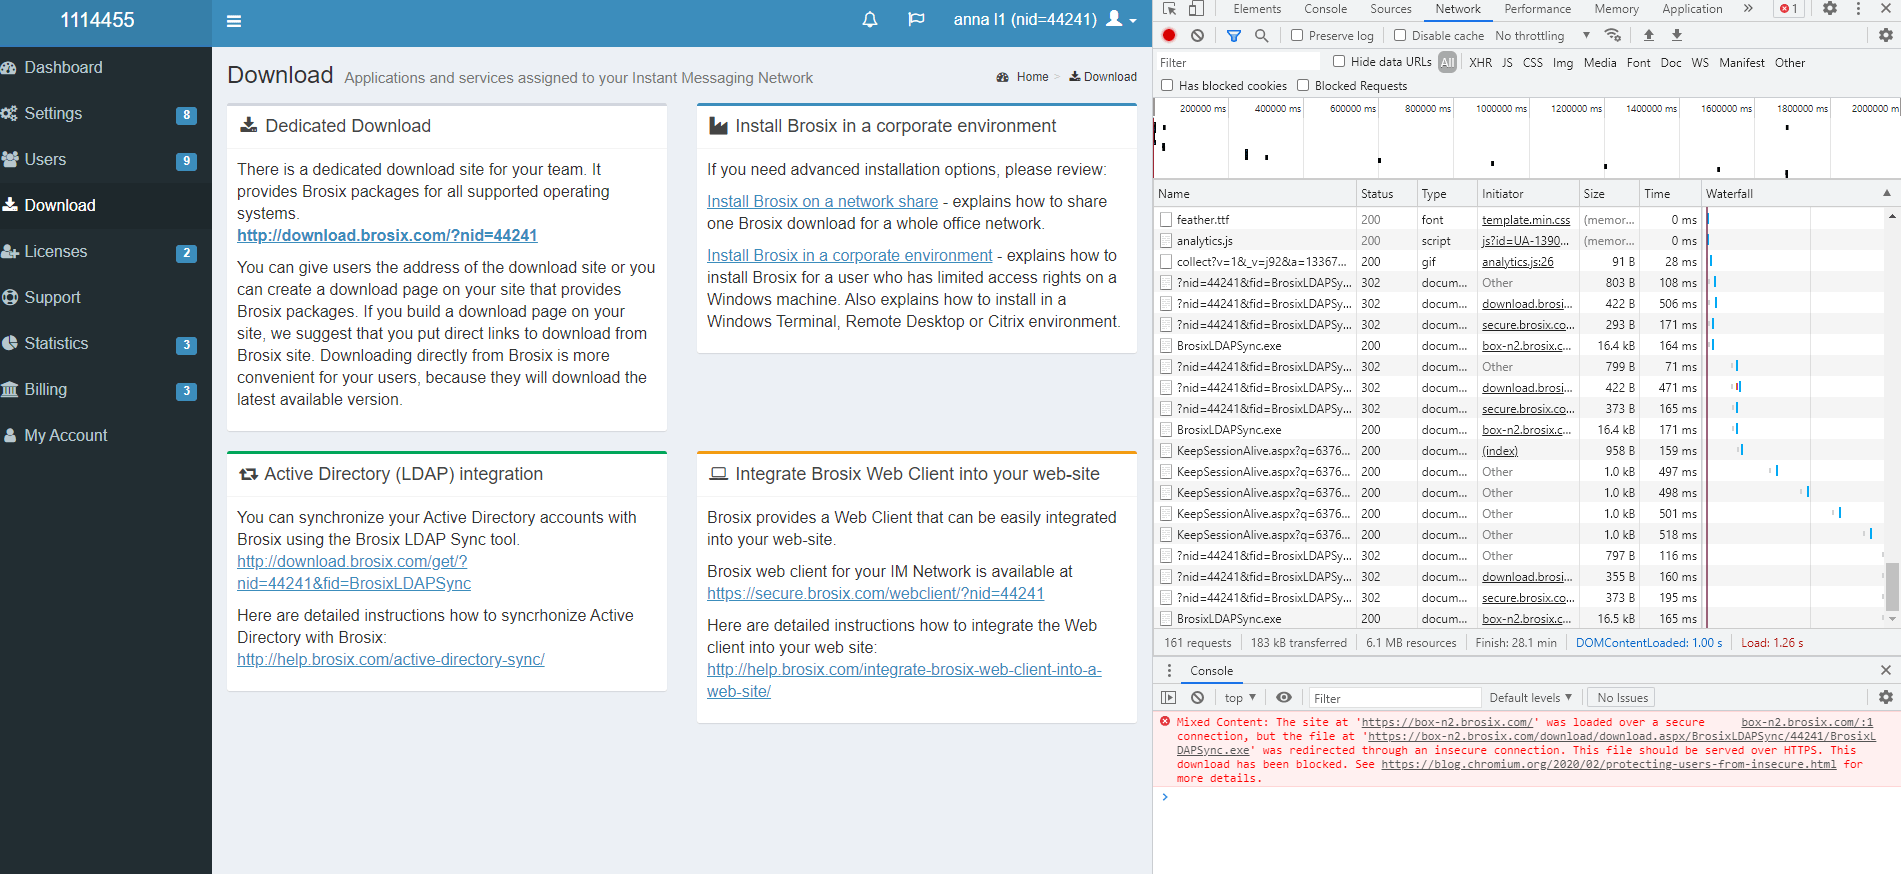Image resolution: width=1901 pixels, height=874 pixels.
Task: Open Licenses in the sidebar
Action: coord(106,252)
